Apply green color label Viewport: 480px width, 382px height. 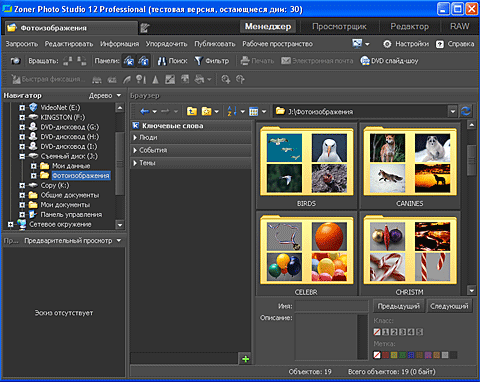[403, 355]
